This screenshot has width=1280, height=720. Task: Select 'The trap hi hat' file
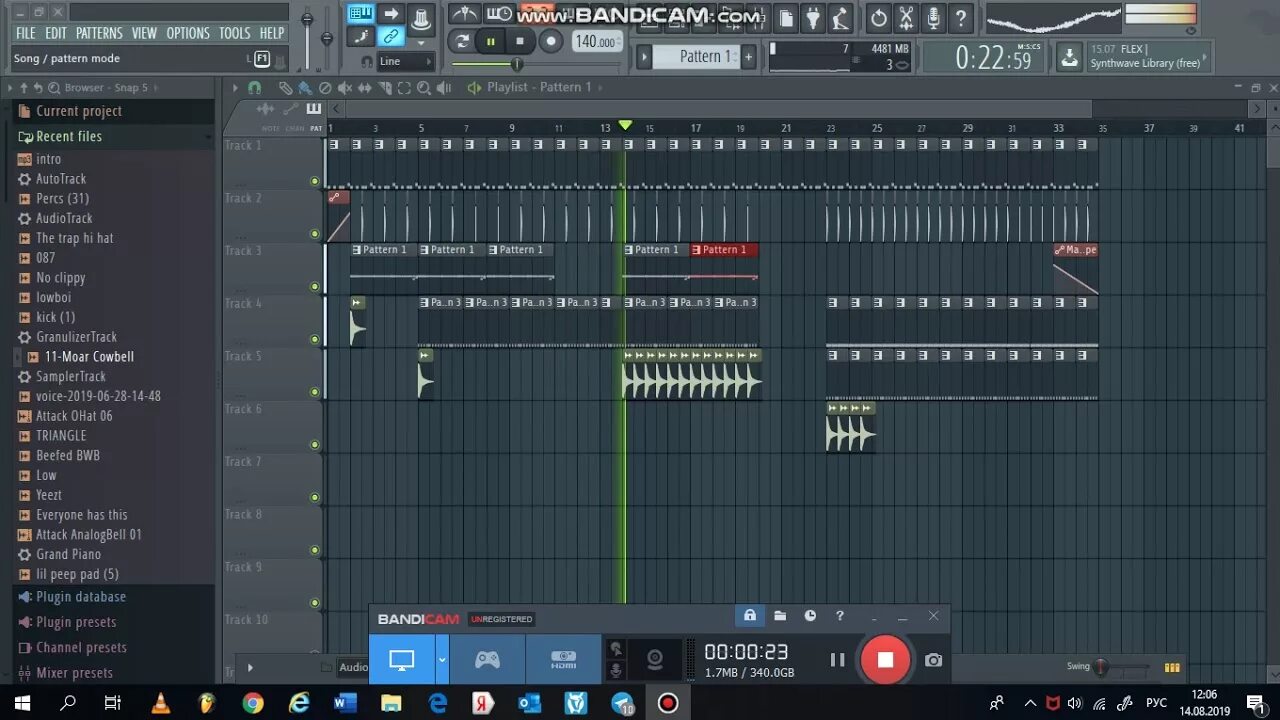pos(75,238)
